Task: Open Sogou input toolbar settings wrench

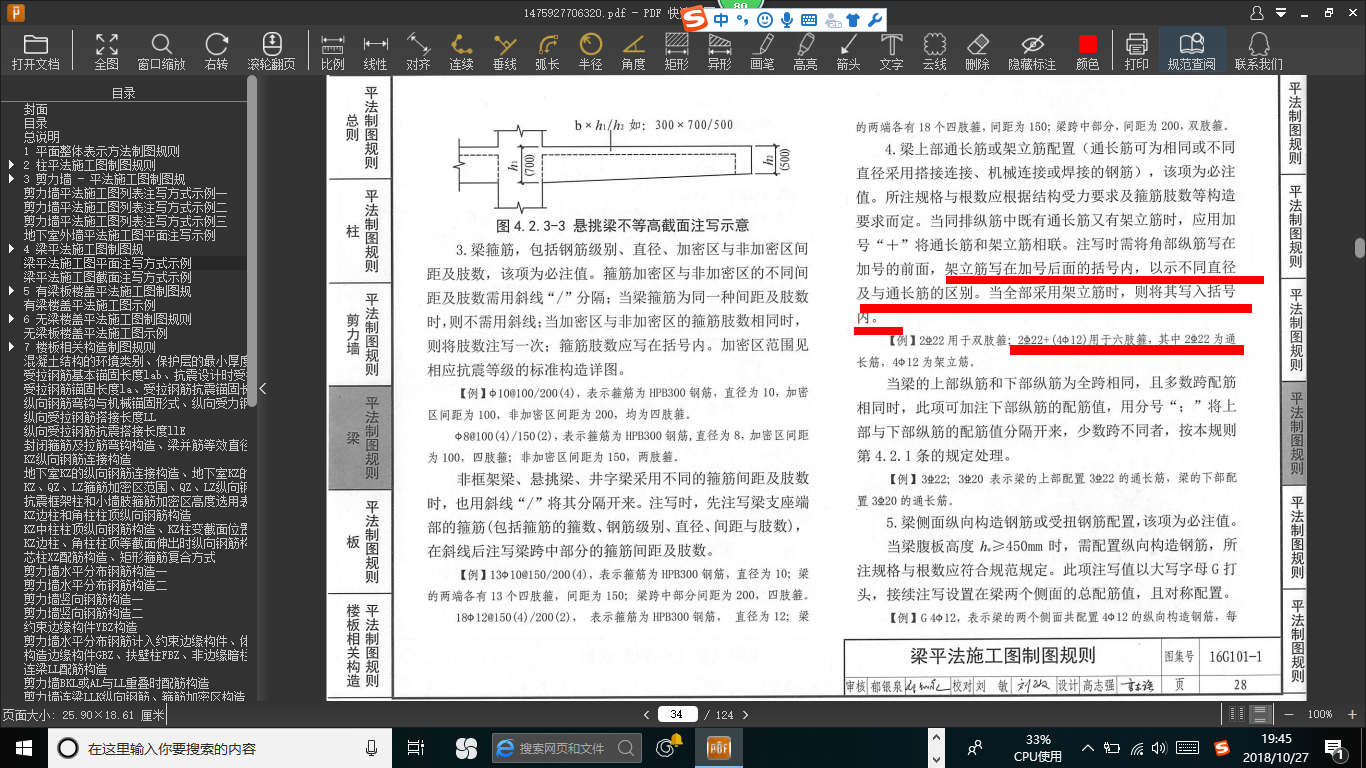Action: coord(874,19)
